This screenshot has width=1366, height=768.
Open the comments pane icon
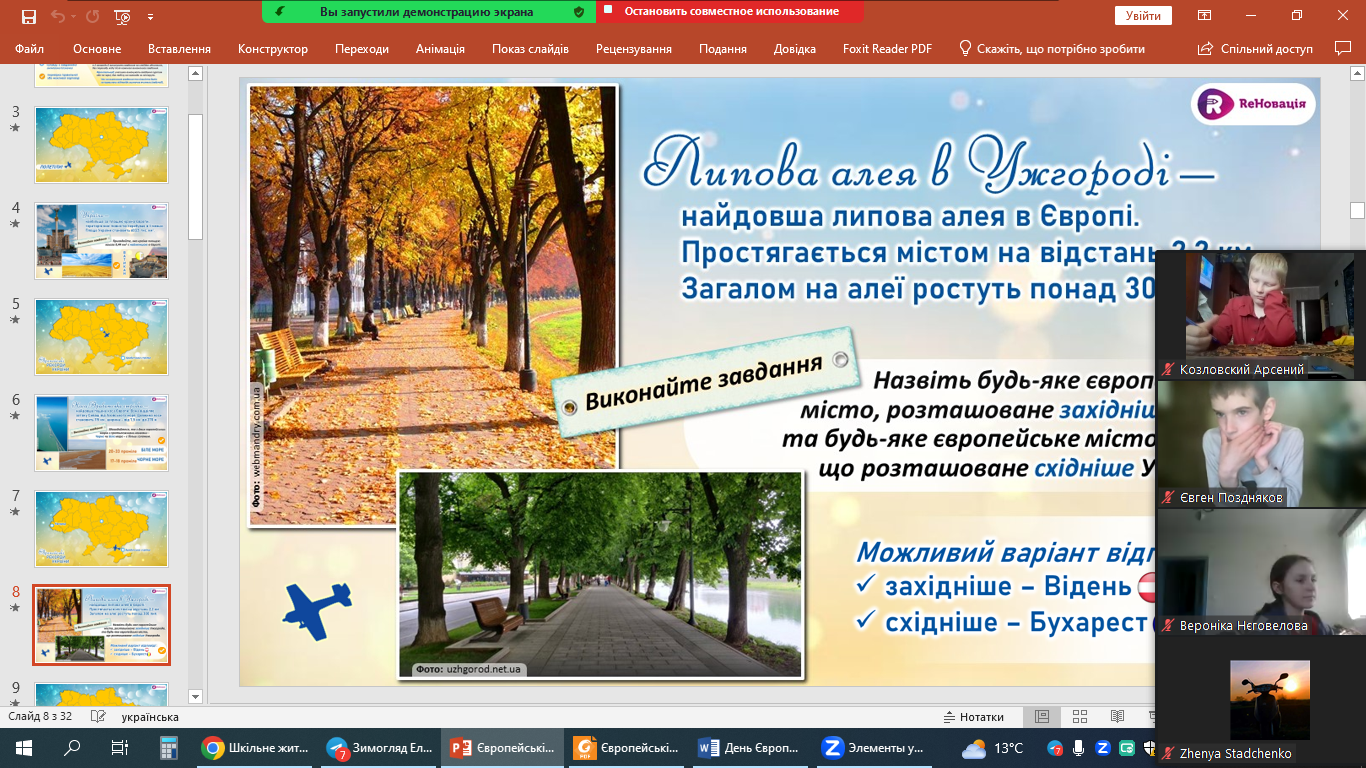coord(1343,48)
